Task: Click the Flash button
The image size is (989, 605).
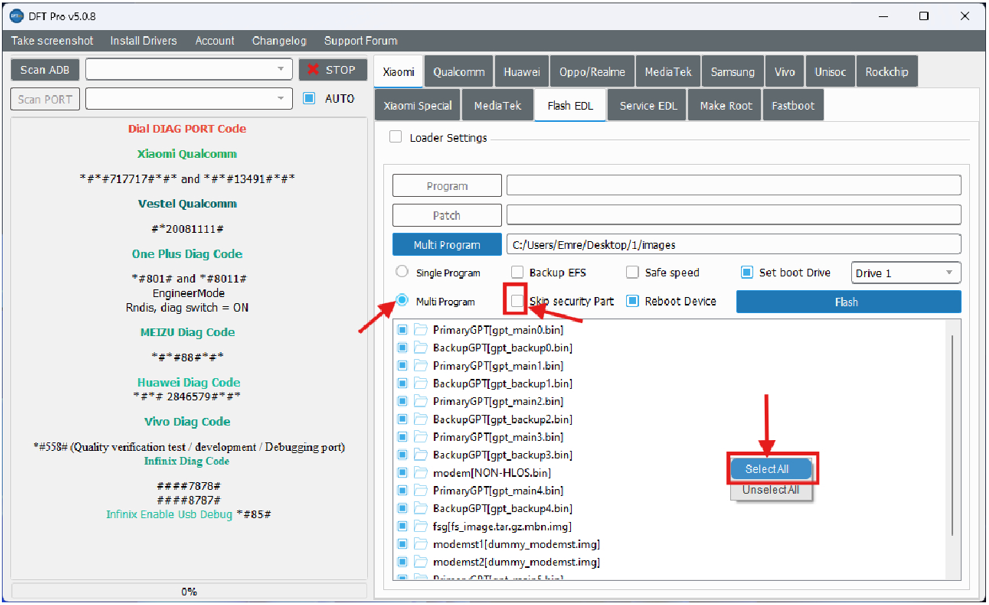Action: click(848, 302)
